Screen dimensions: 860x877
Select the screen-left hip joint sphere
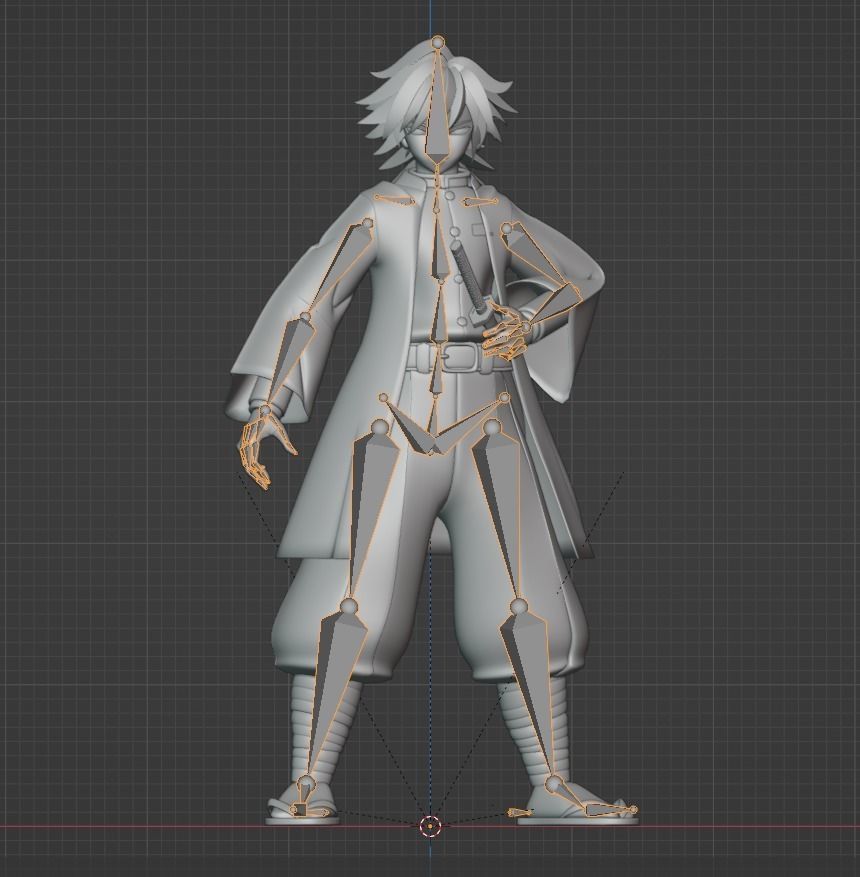coord(381,428)
